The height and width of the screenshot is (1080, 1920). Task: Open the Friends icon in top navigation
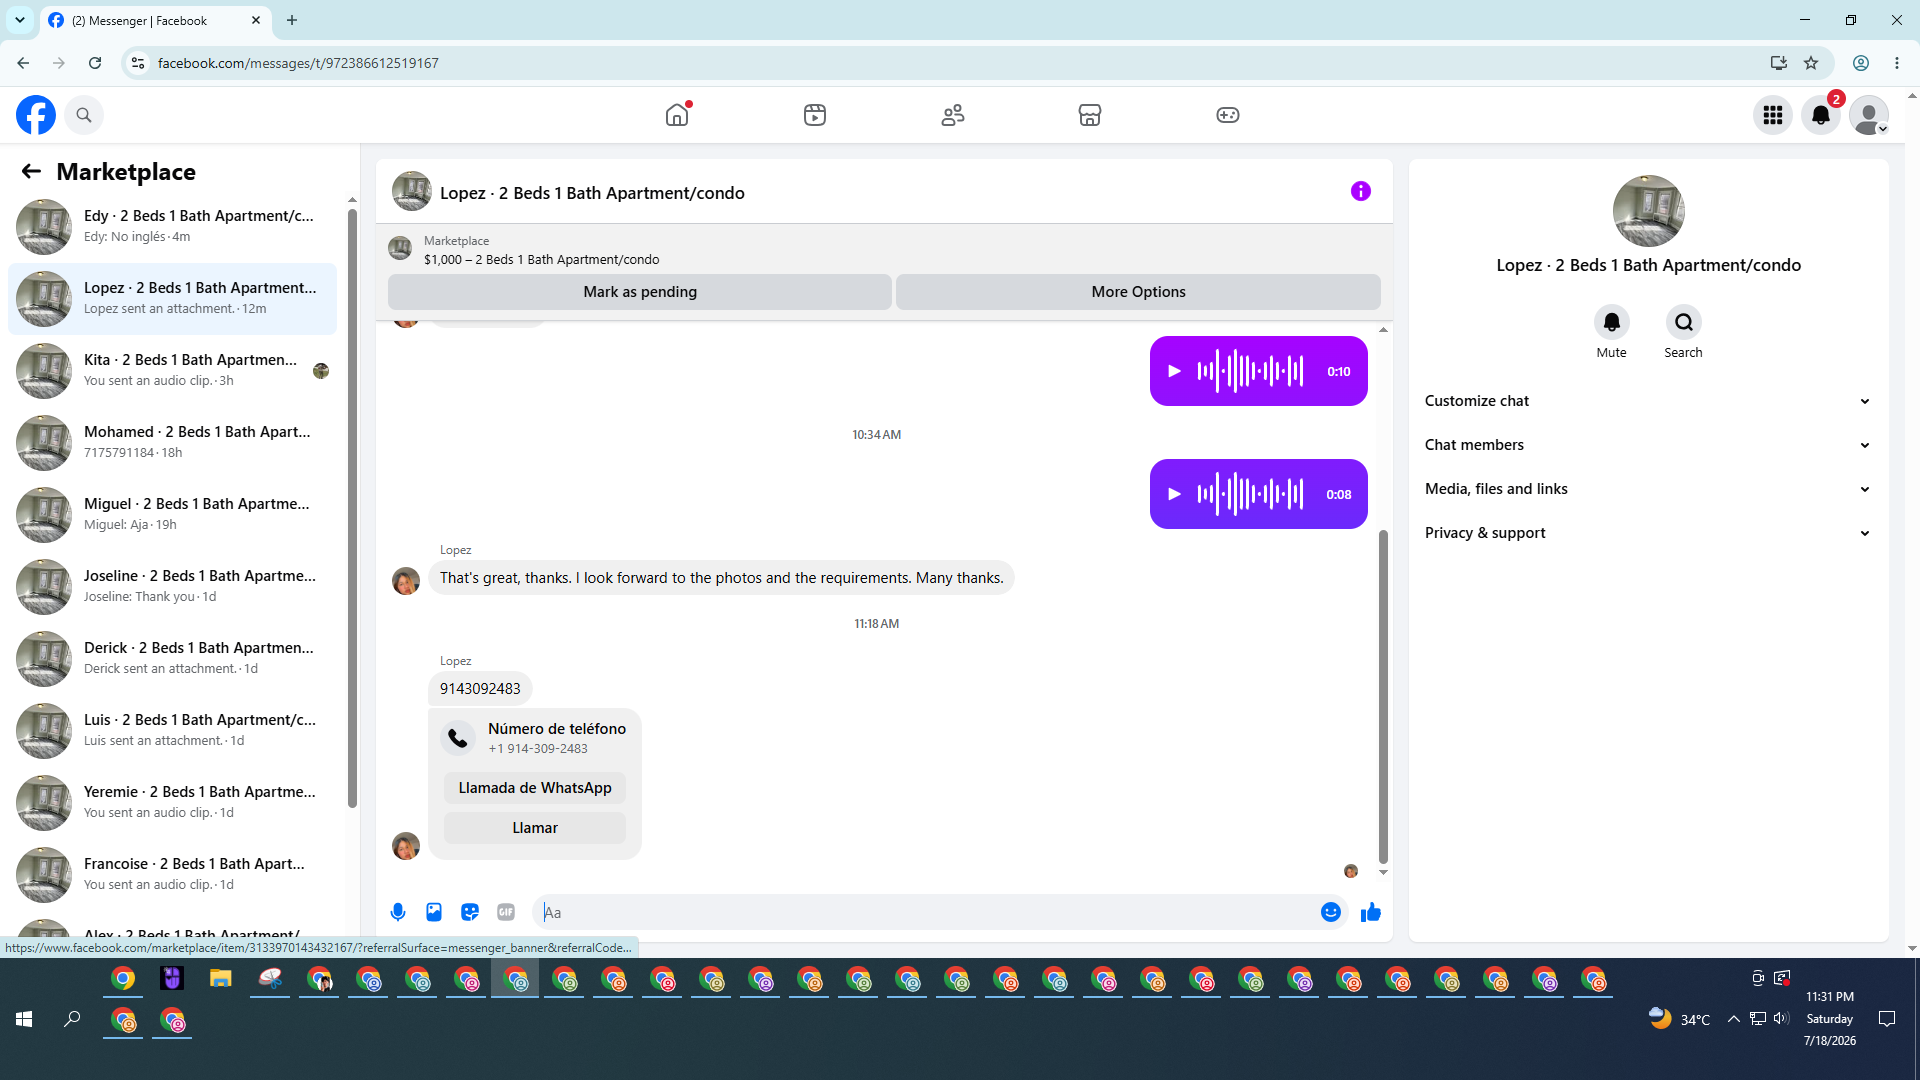[x=953, y=115]
